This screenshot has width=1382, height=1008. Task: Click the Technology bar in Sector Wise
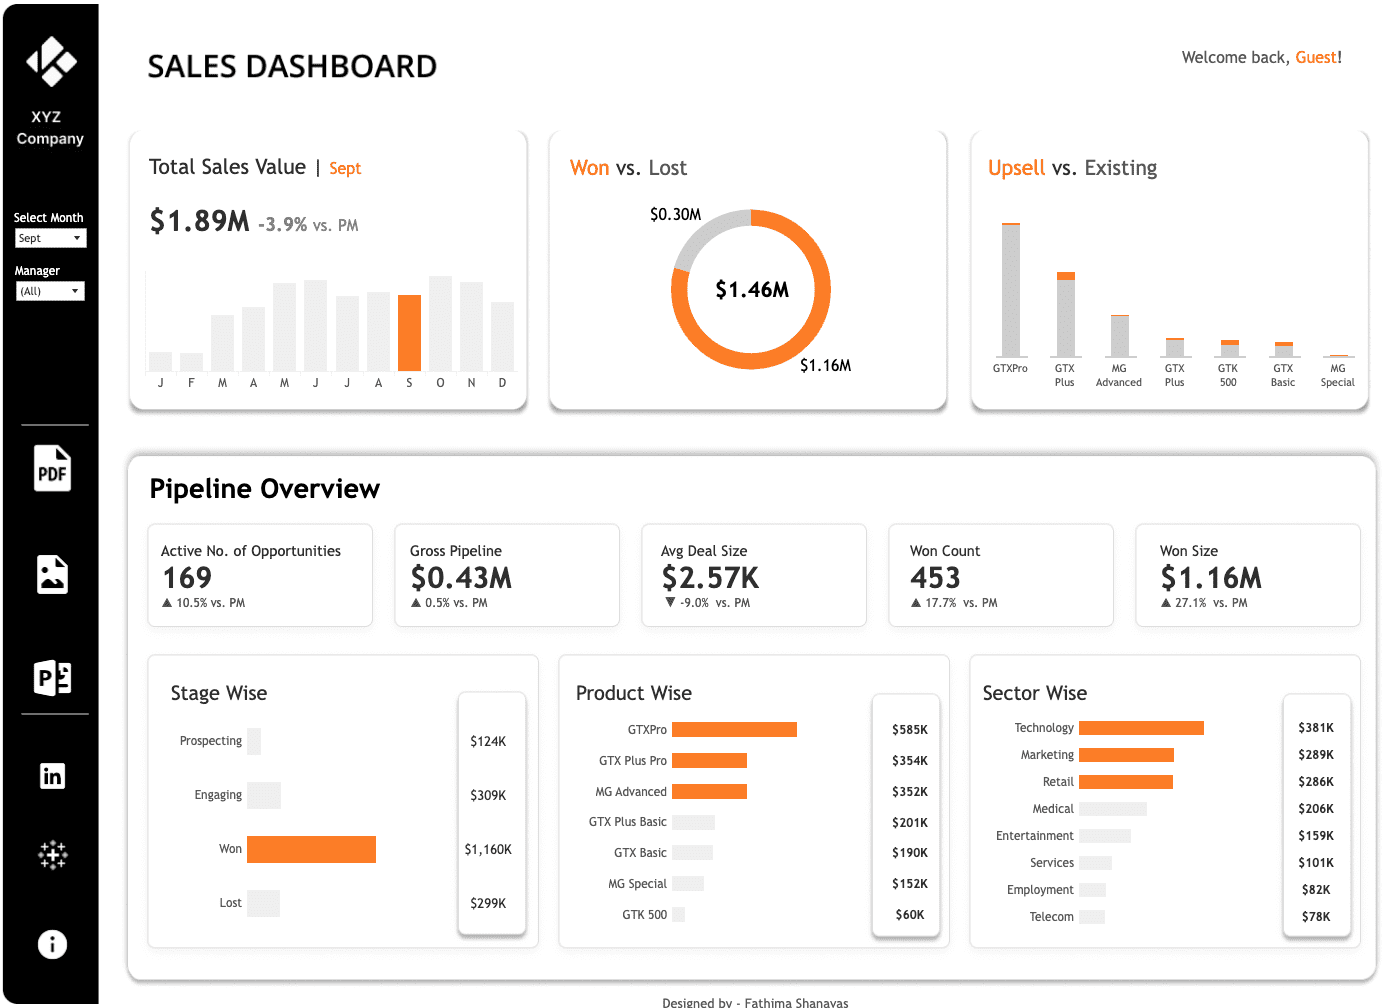1141,727
